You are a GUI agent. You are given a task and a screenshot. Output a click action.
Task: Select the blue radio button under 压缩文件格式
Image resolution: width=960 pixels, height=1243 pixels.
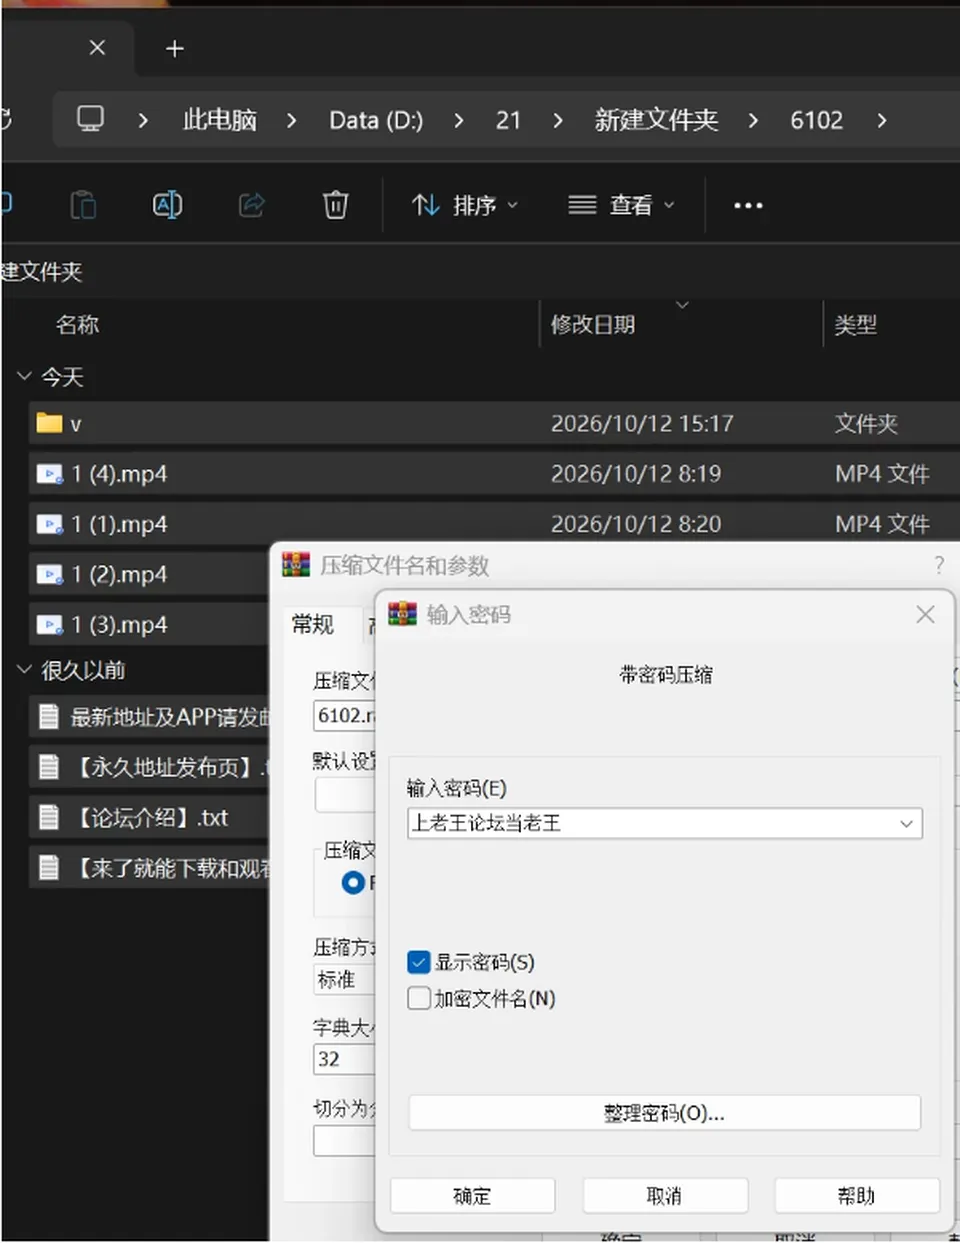pyautogui.click(x=353, y=883)
